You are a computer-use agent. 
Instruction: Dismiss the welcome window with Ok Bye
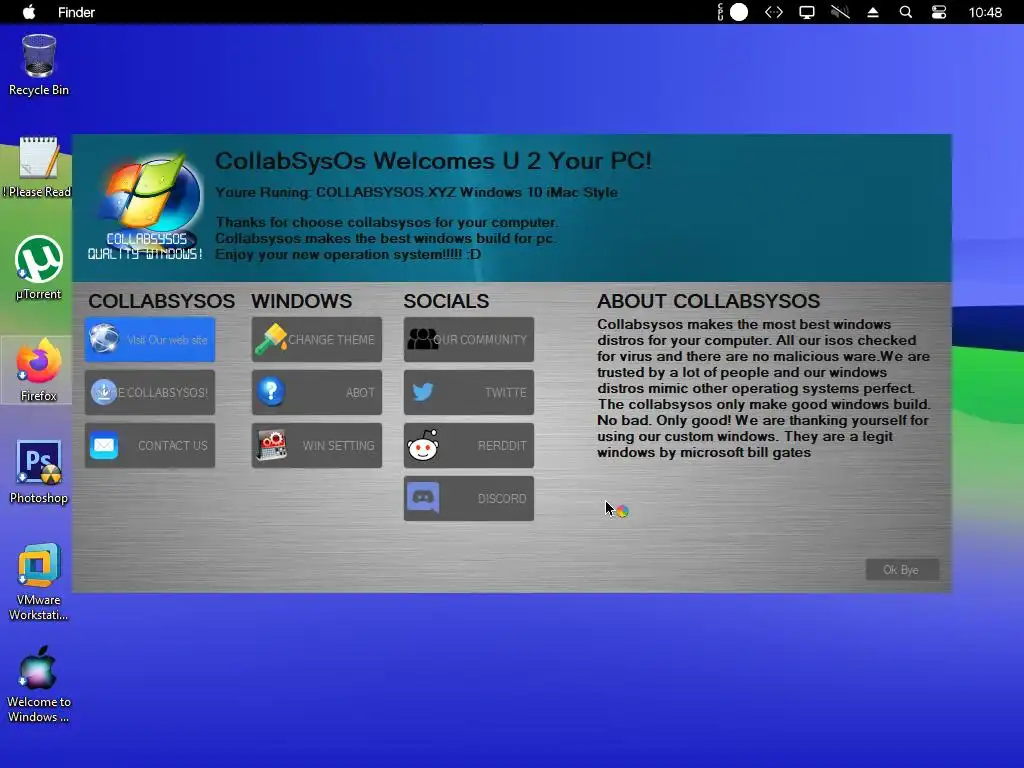[x=902, y=569]
